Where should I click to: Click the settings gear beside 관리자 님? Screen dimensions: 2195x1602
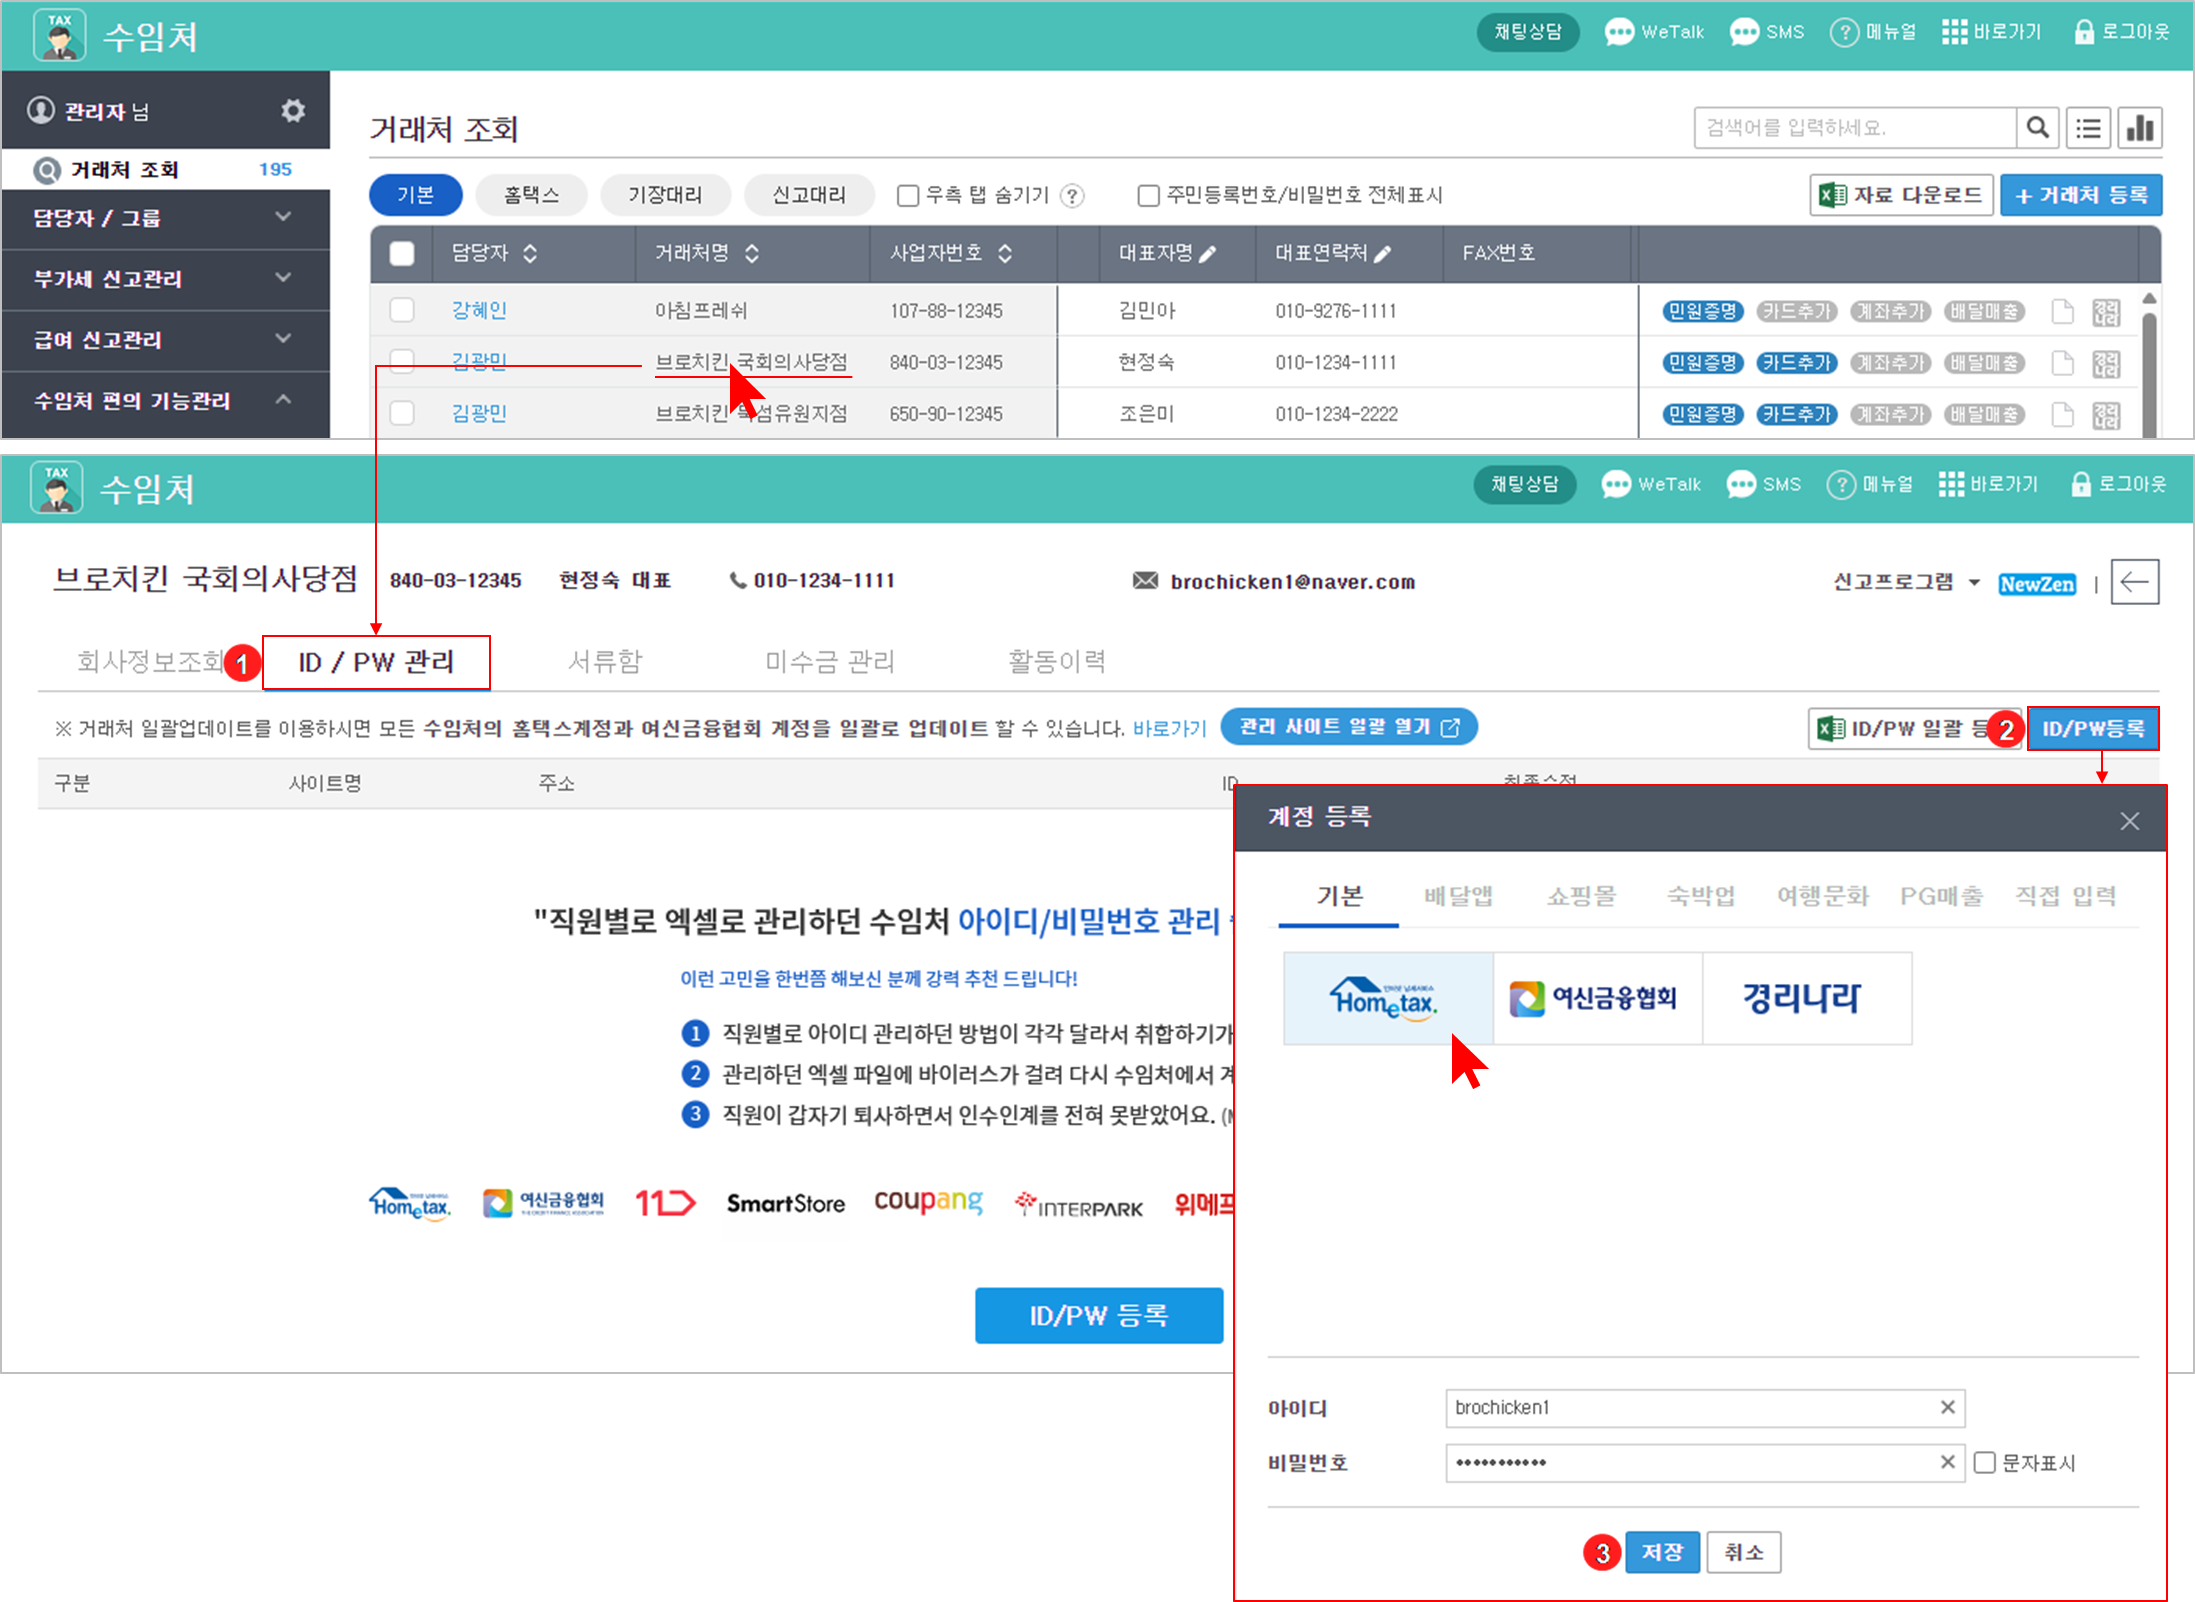point(292,111)
